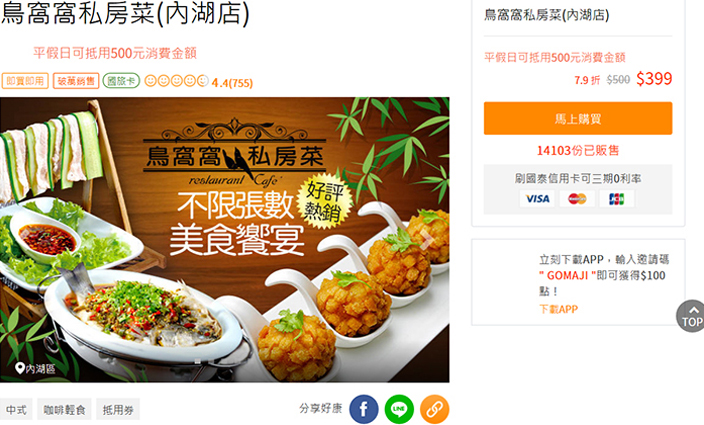The height and width of the screenshot is (425, 704).
Task: Advance banner with right chevron arrow
Action: (427, 239)
